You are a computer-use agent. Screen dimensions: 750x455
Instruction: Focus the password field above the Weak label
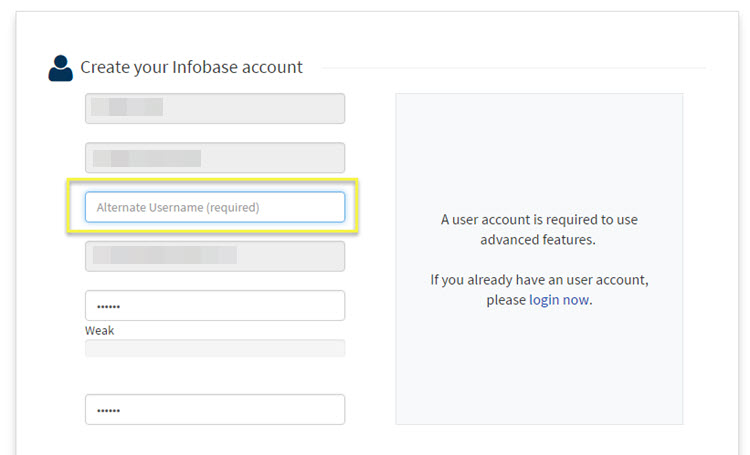pyautogui.click(x=215, y=305)
